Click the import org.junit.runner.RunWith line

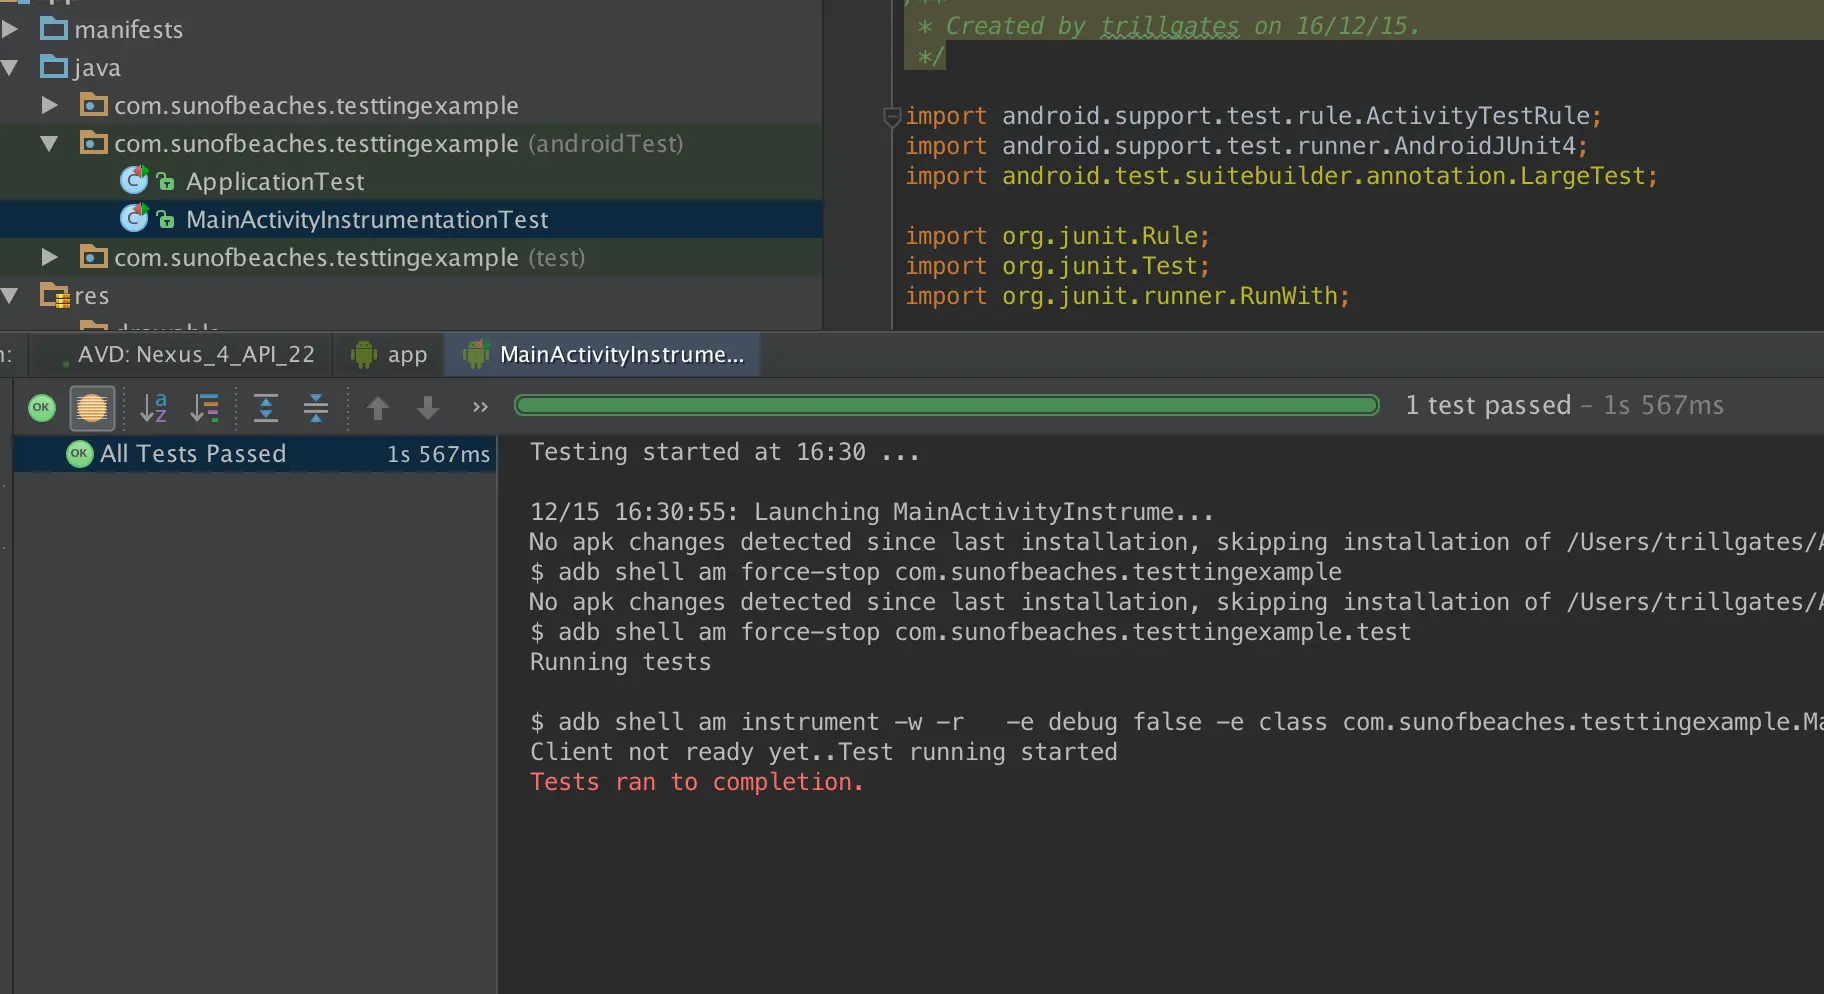[x=1127, y=296]
